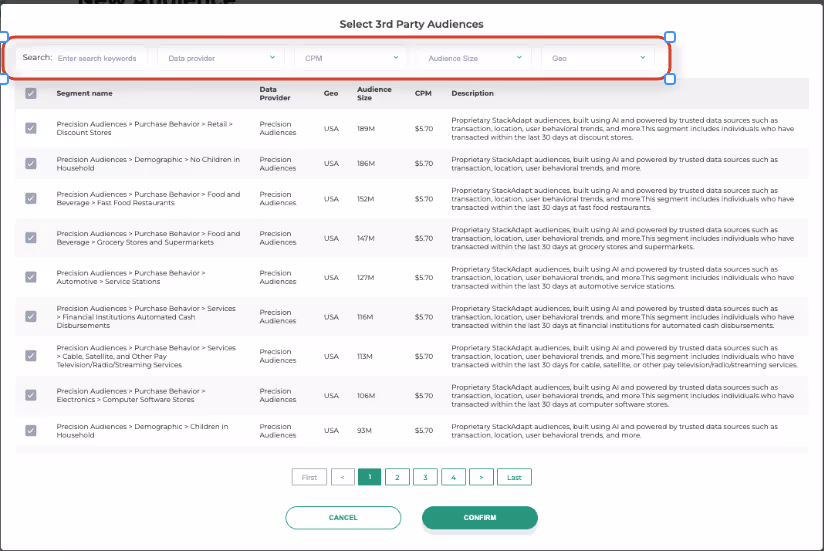
Task: Select current page 1 button
Action: tap(369, 477)
